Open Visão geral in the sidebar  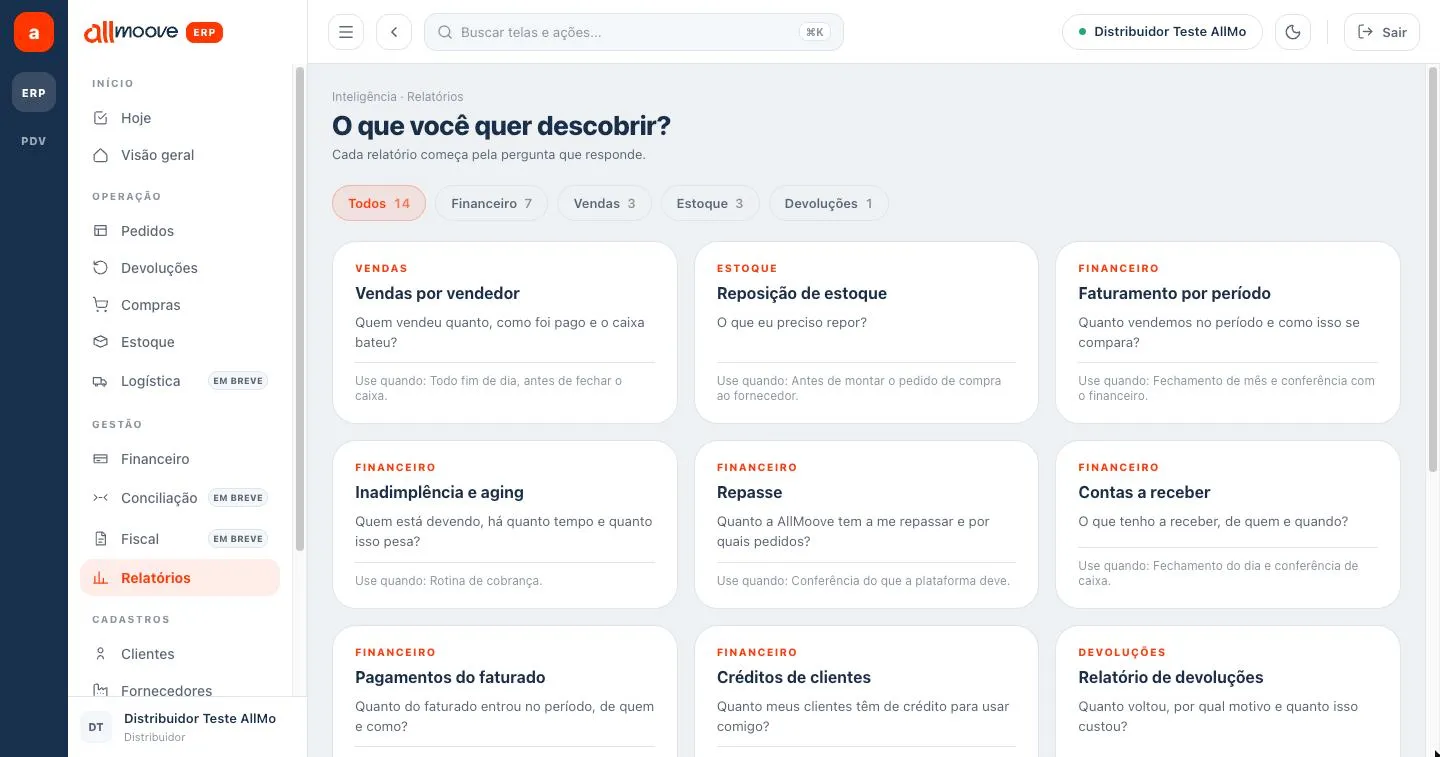click(x=180, y=155)
